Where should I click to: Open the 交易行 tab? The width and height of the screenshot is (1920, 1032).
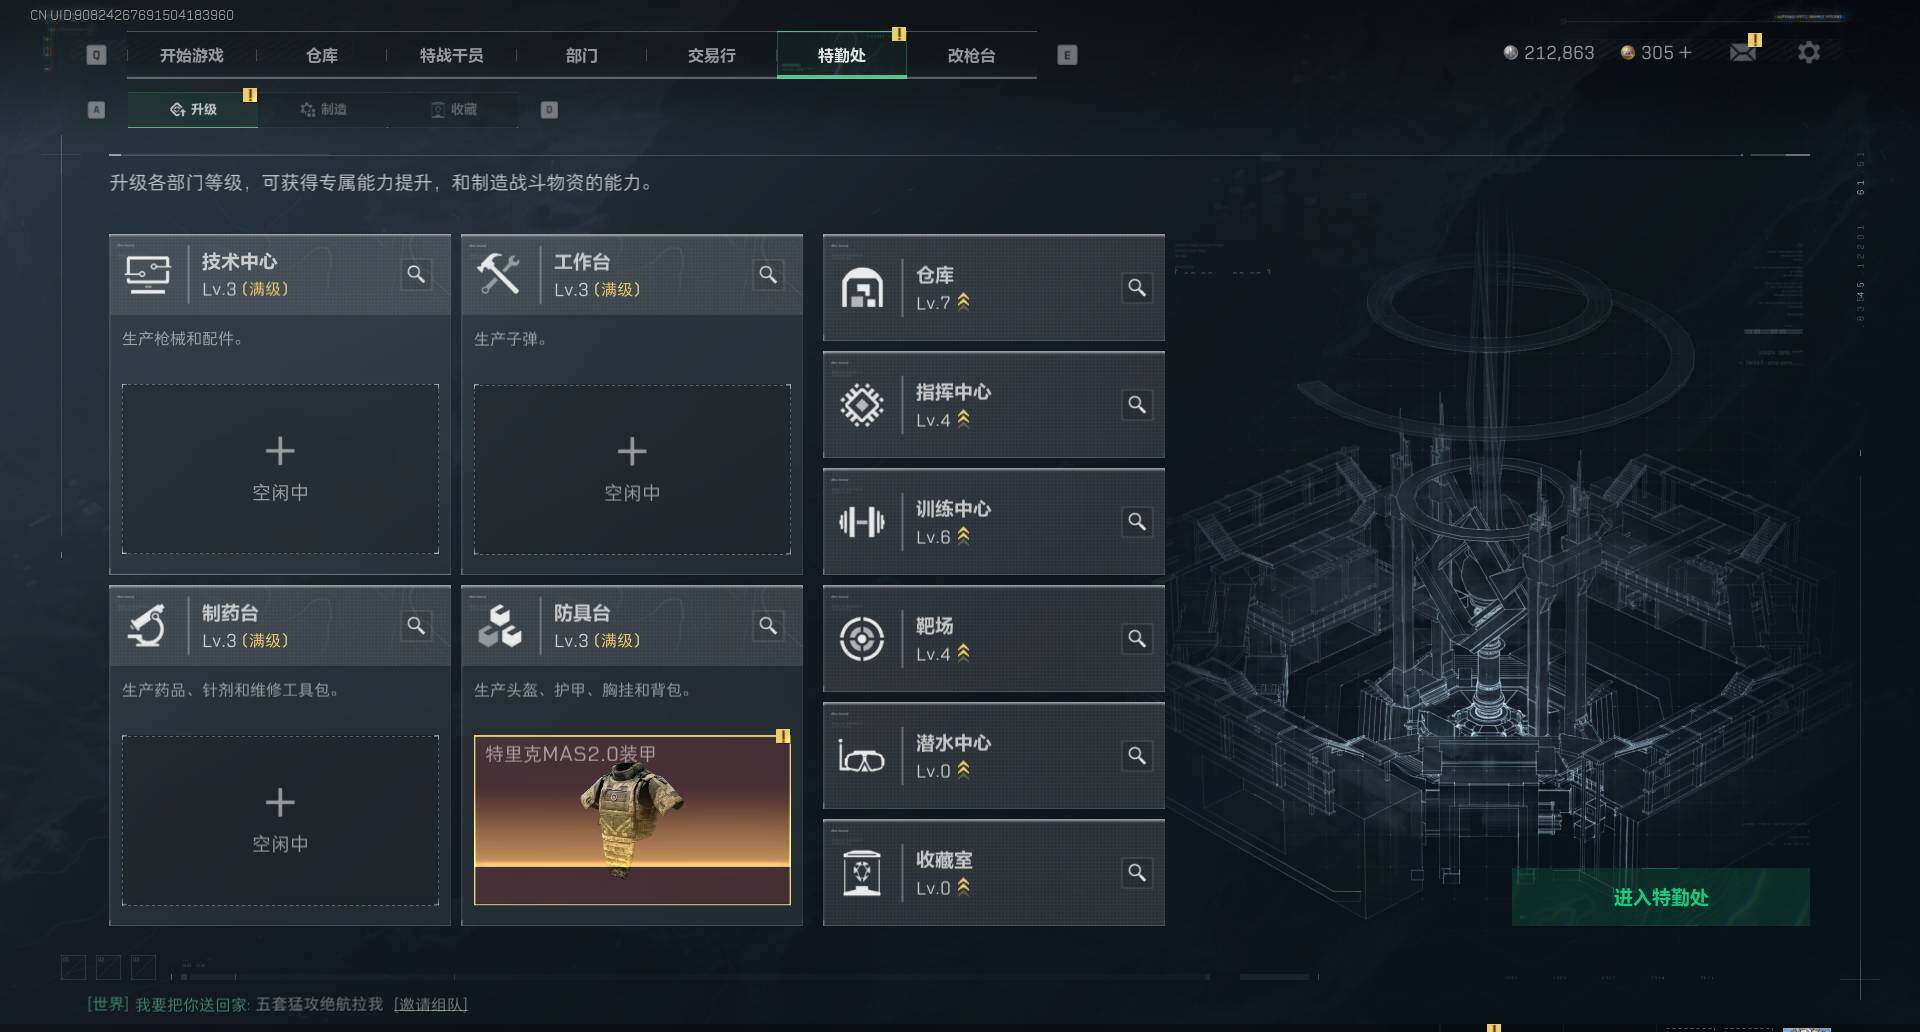tap(711, 56)
